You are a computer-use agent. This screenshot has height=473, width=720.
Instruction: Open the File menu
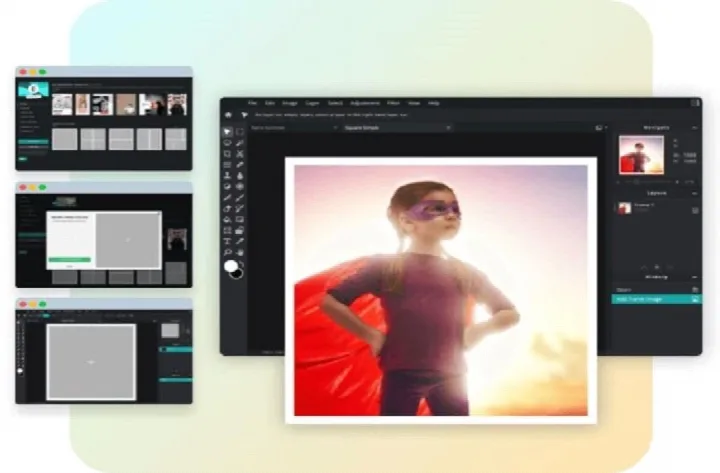252,103
